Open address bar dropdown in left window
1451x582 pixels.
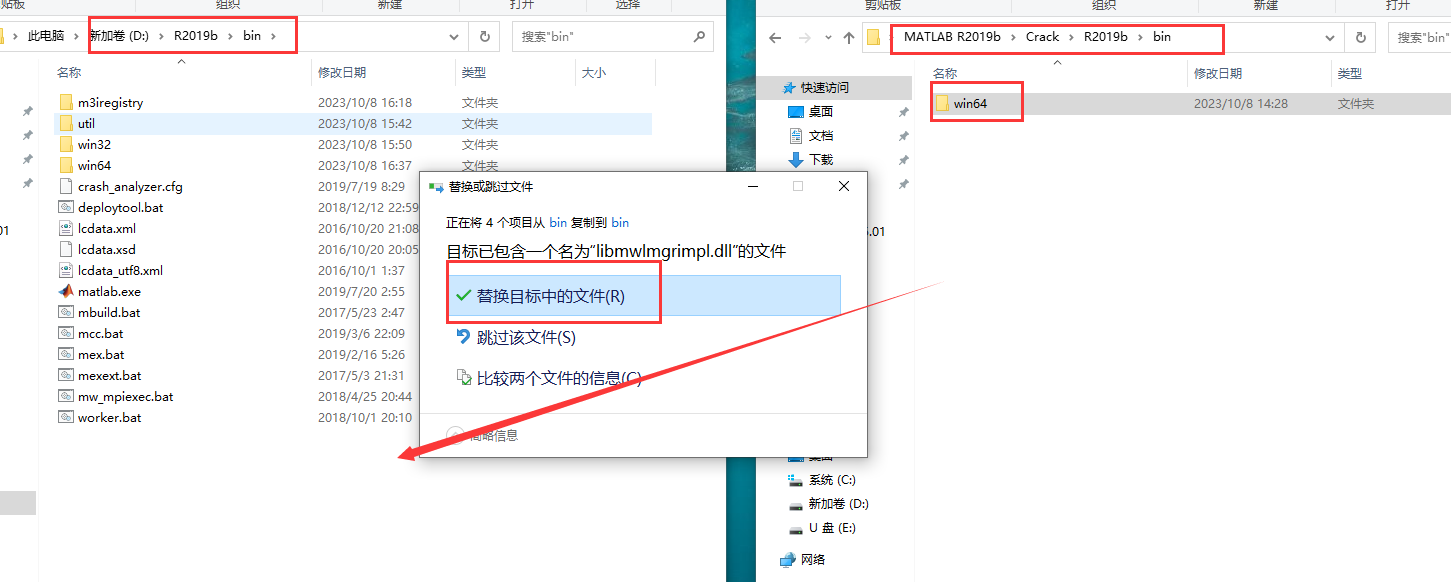coord(453,37)
